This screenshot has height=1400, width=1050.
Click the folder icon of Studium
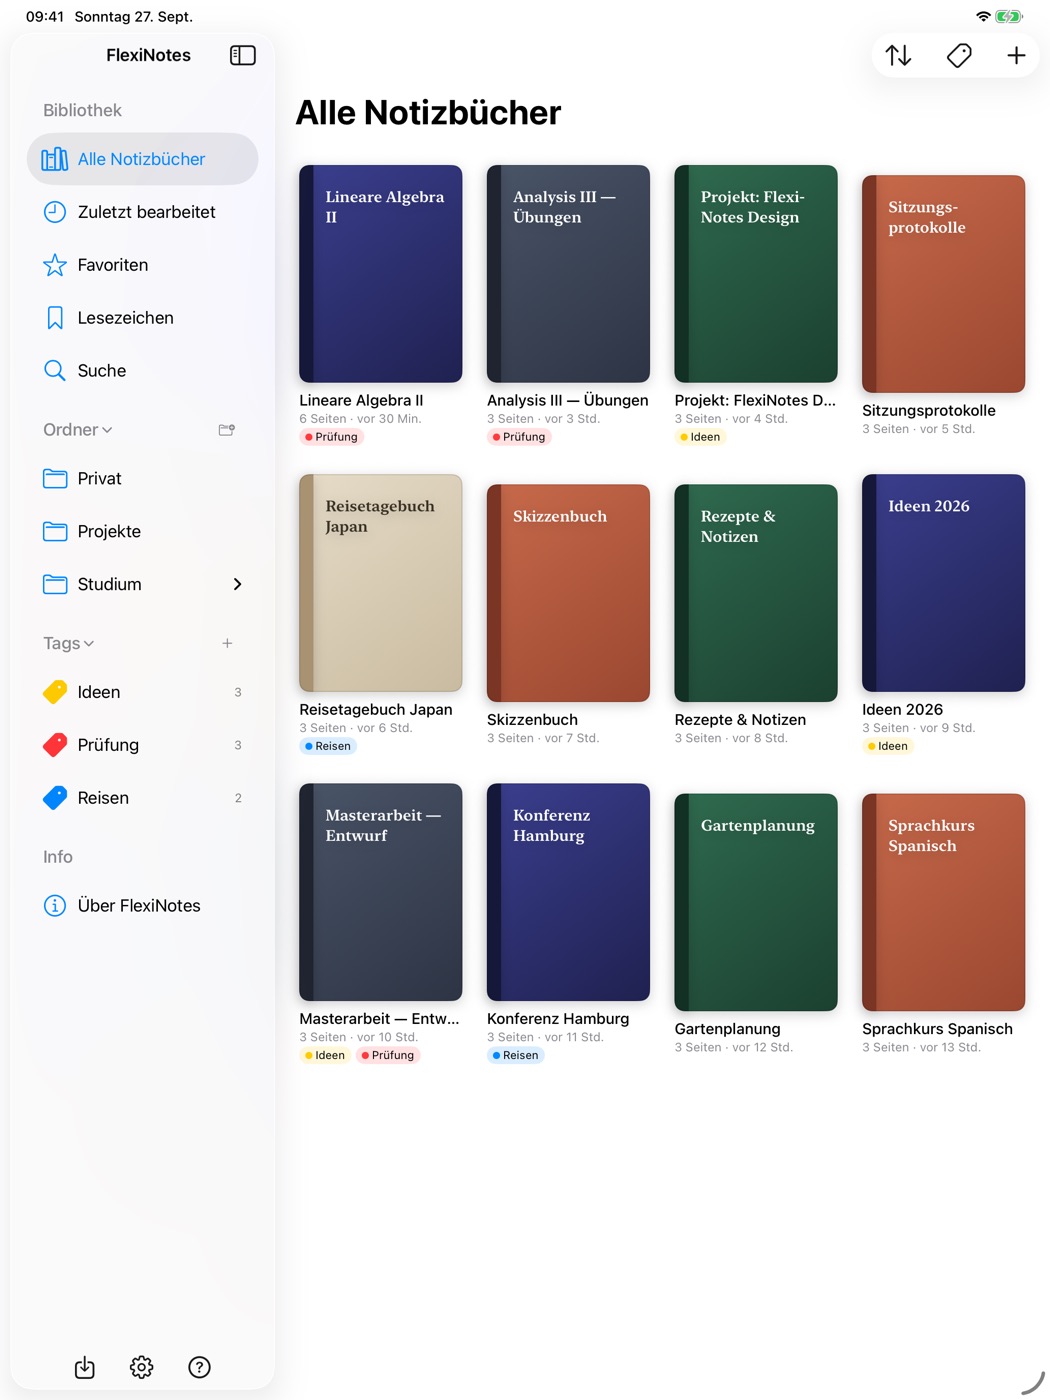(55, 585)
